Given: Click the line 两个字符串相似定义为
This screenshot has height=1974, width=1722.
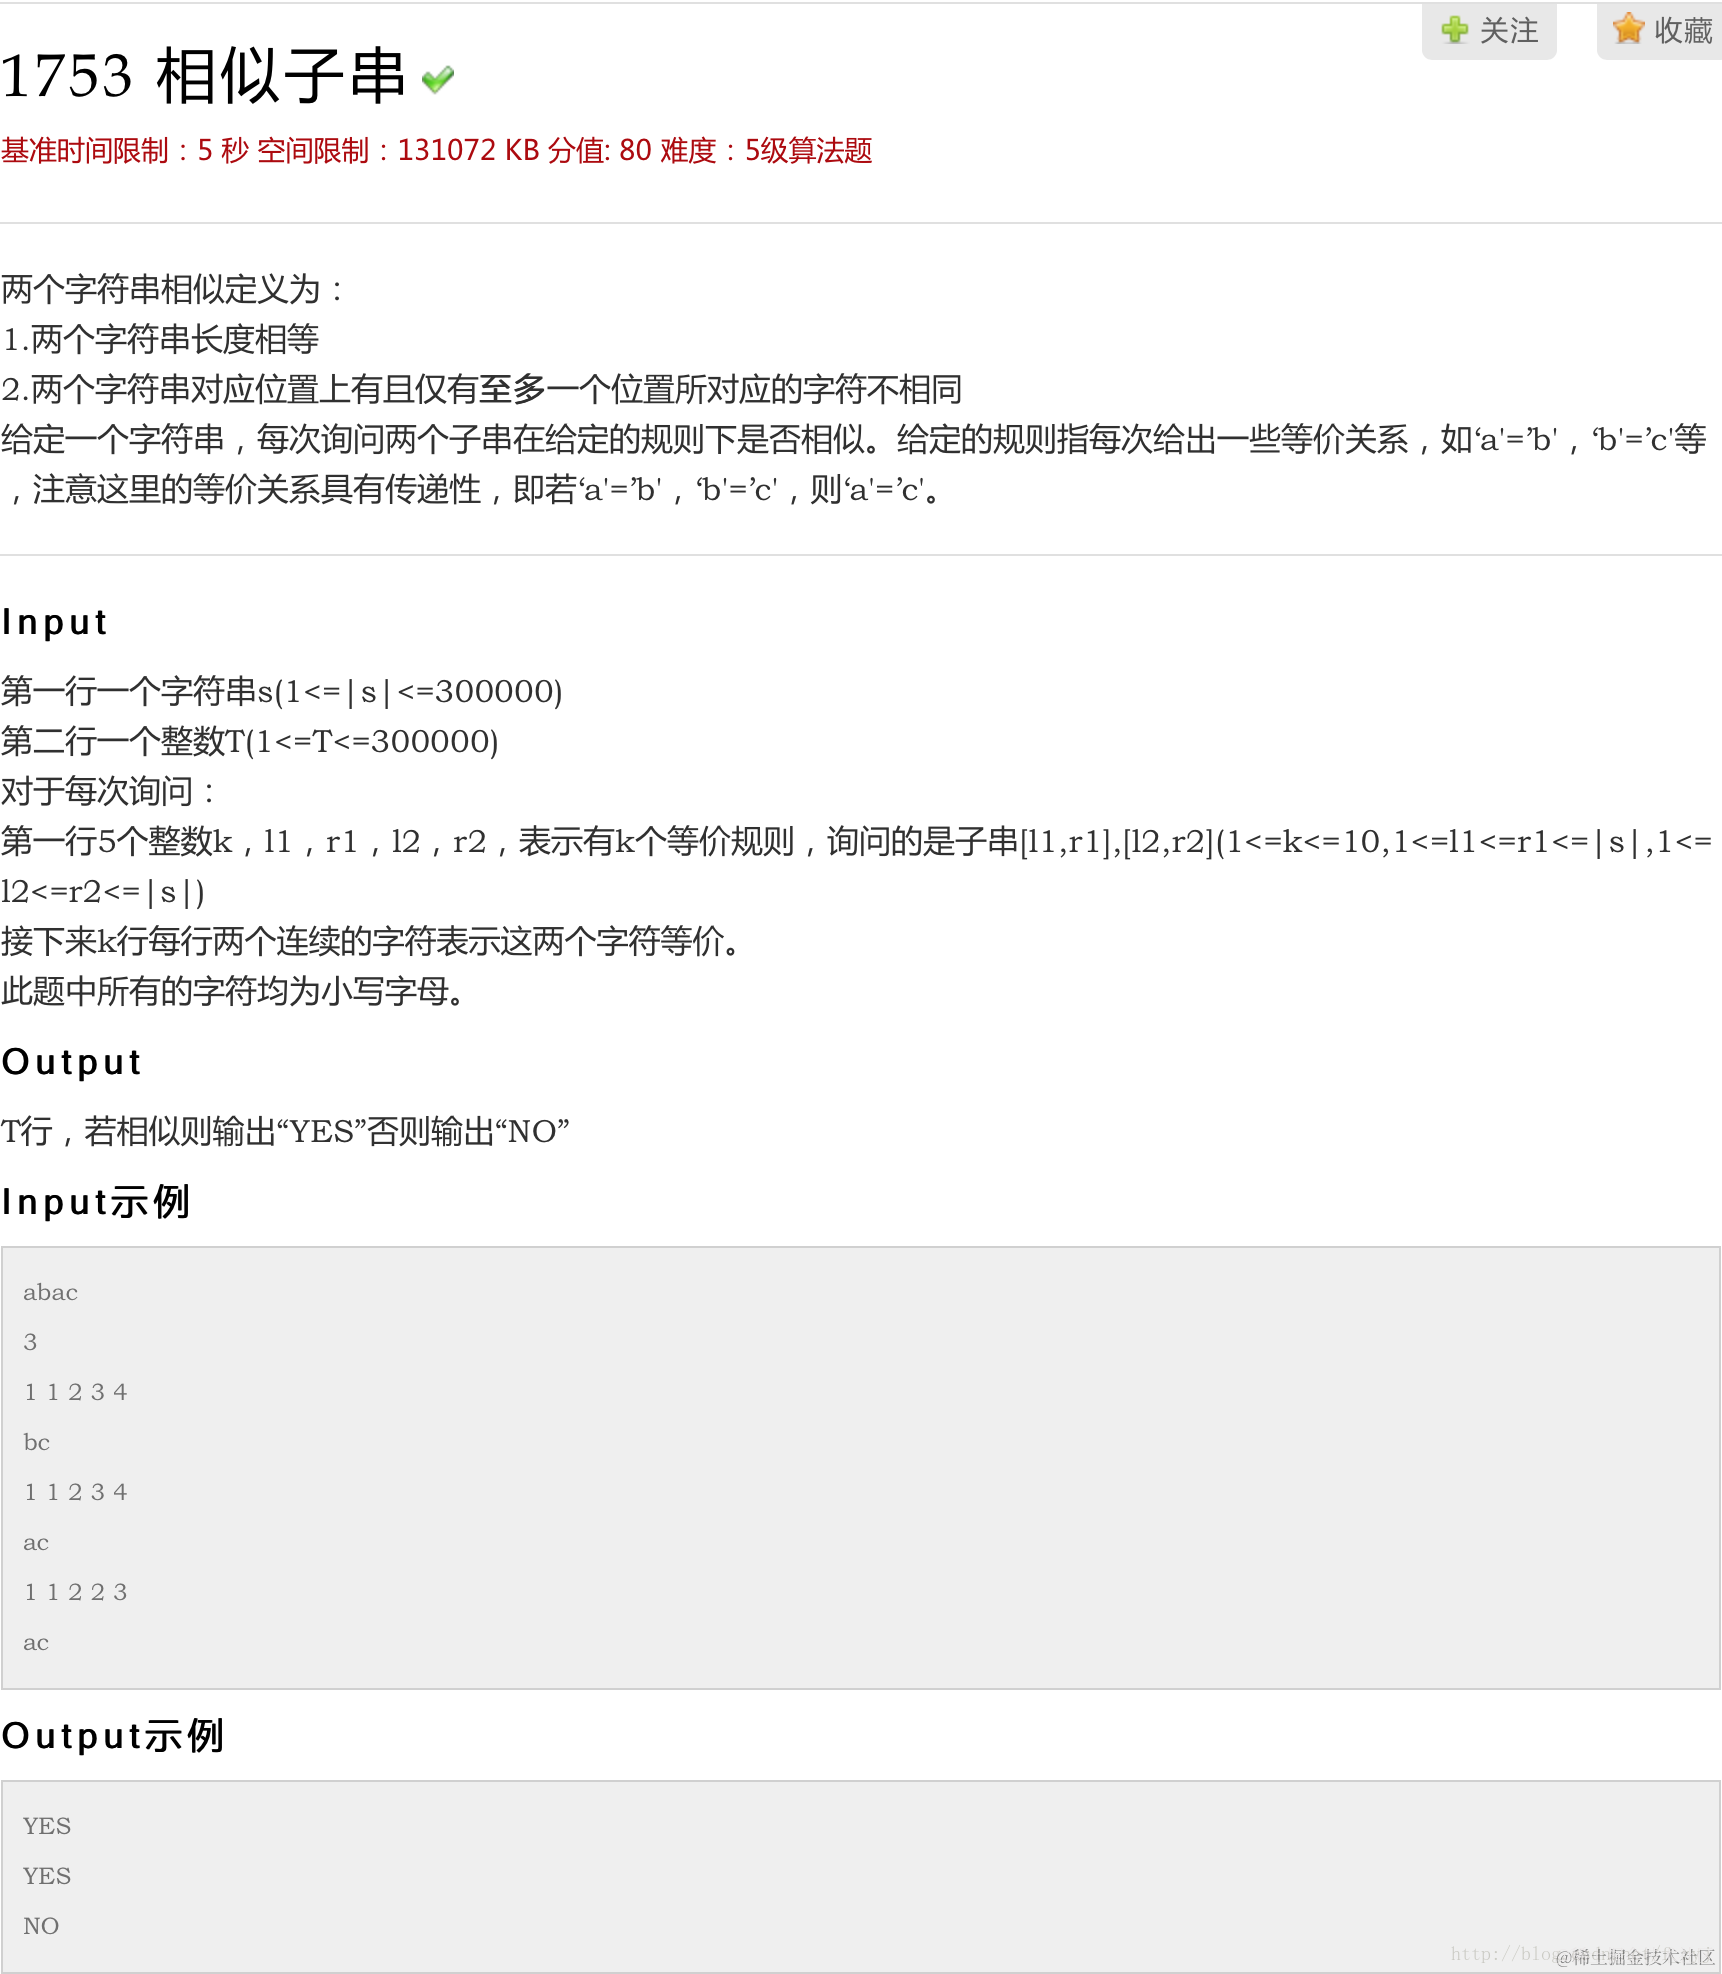Looking at the screenshot, I should pos(172,290).
